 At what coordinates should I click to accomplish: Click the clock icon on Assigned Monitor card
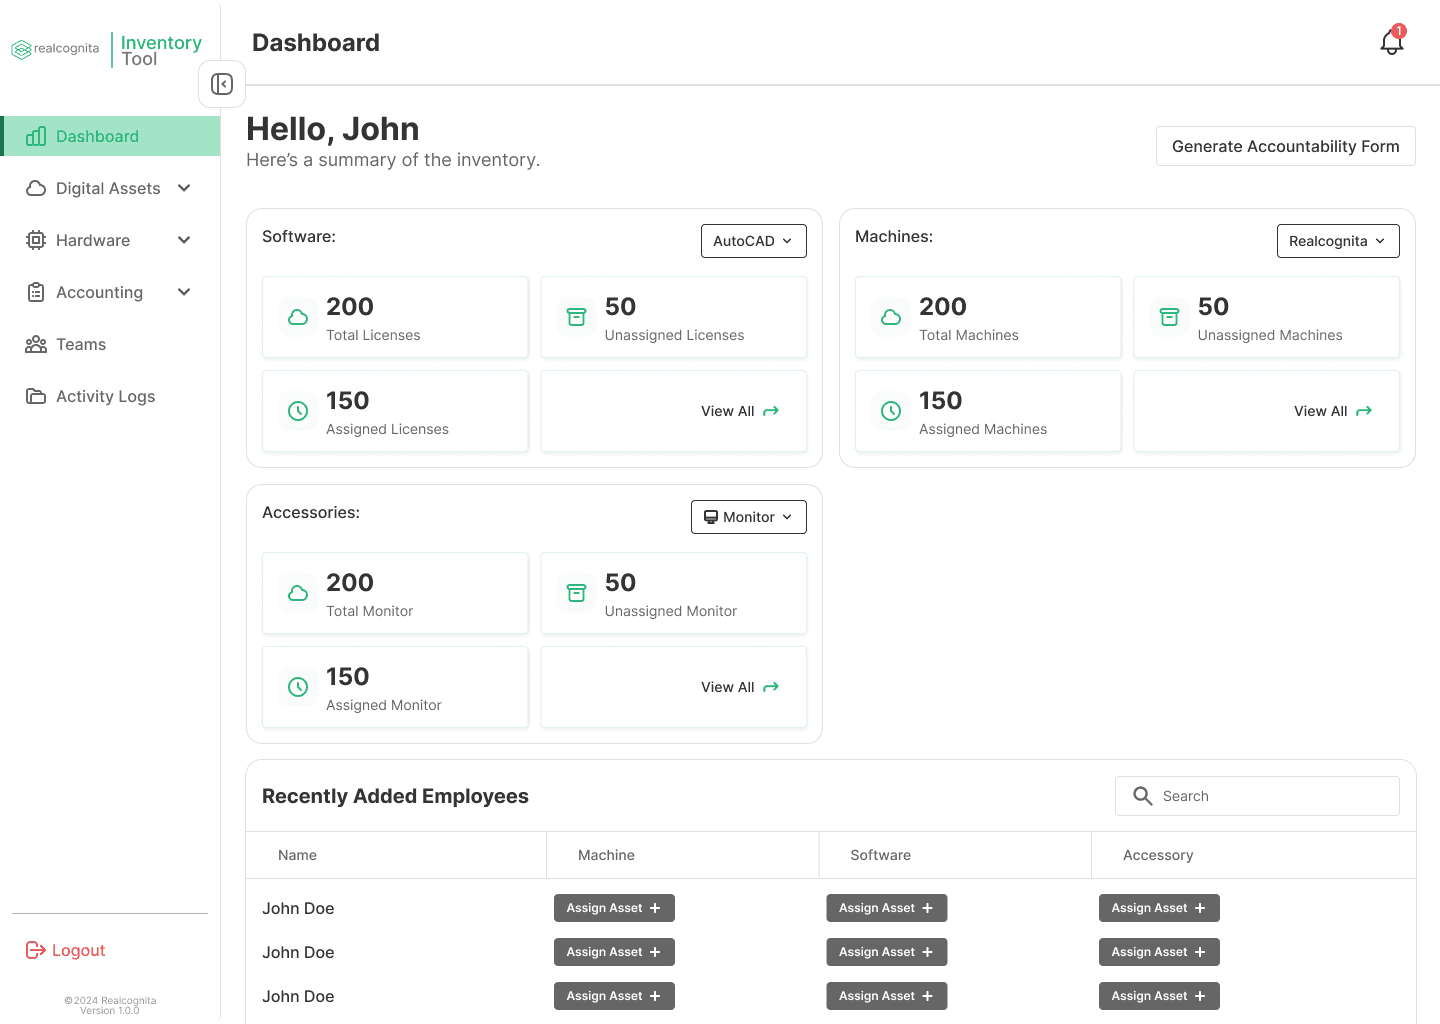point(298,687)
